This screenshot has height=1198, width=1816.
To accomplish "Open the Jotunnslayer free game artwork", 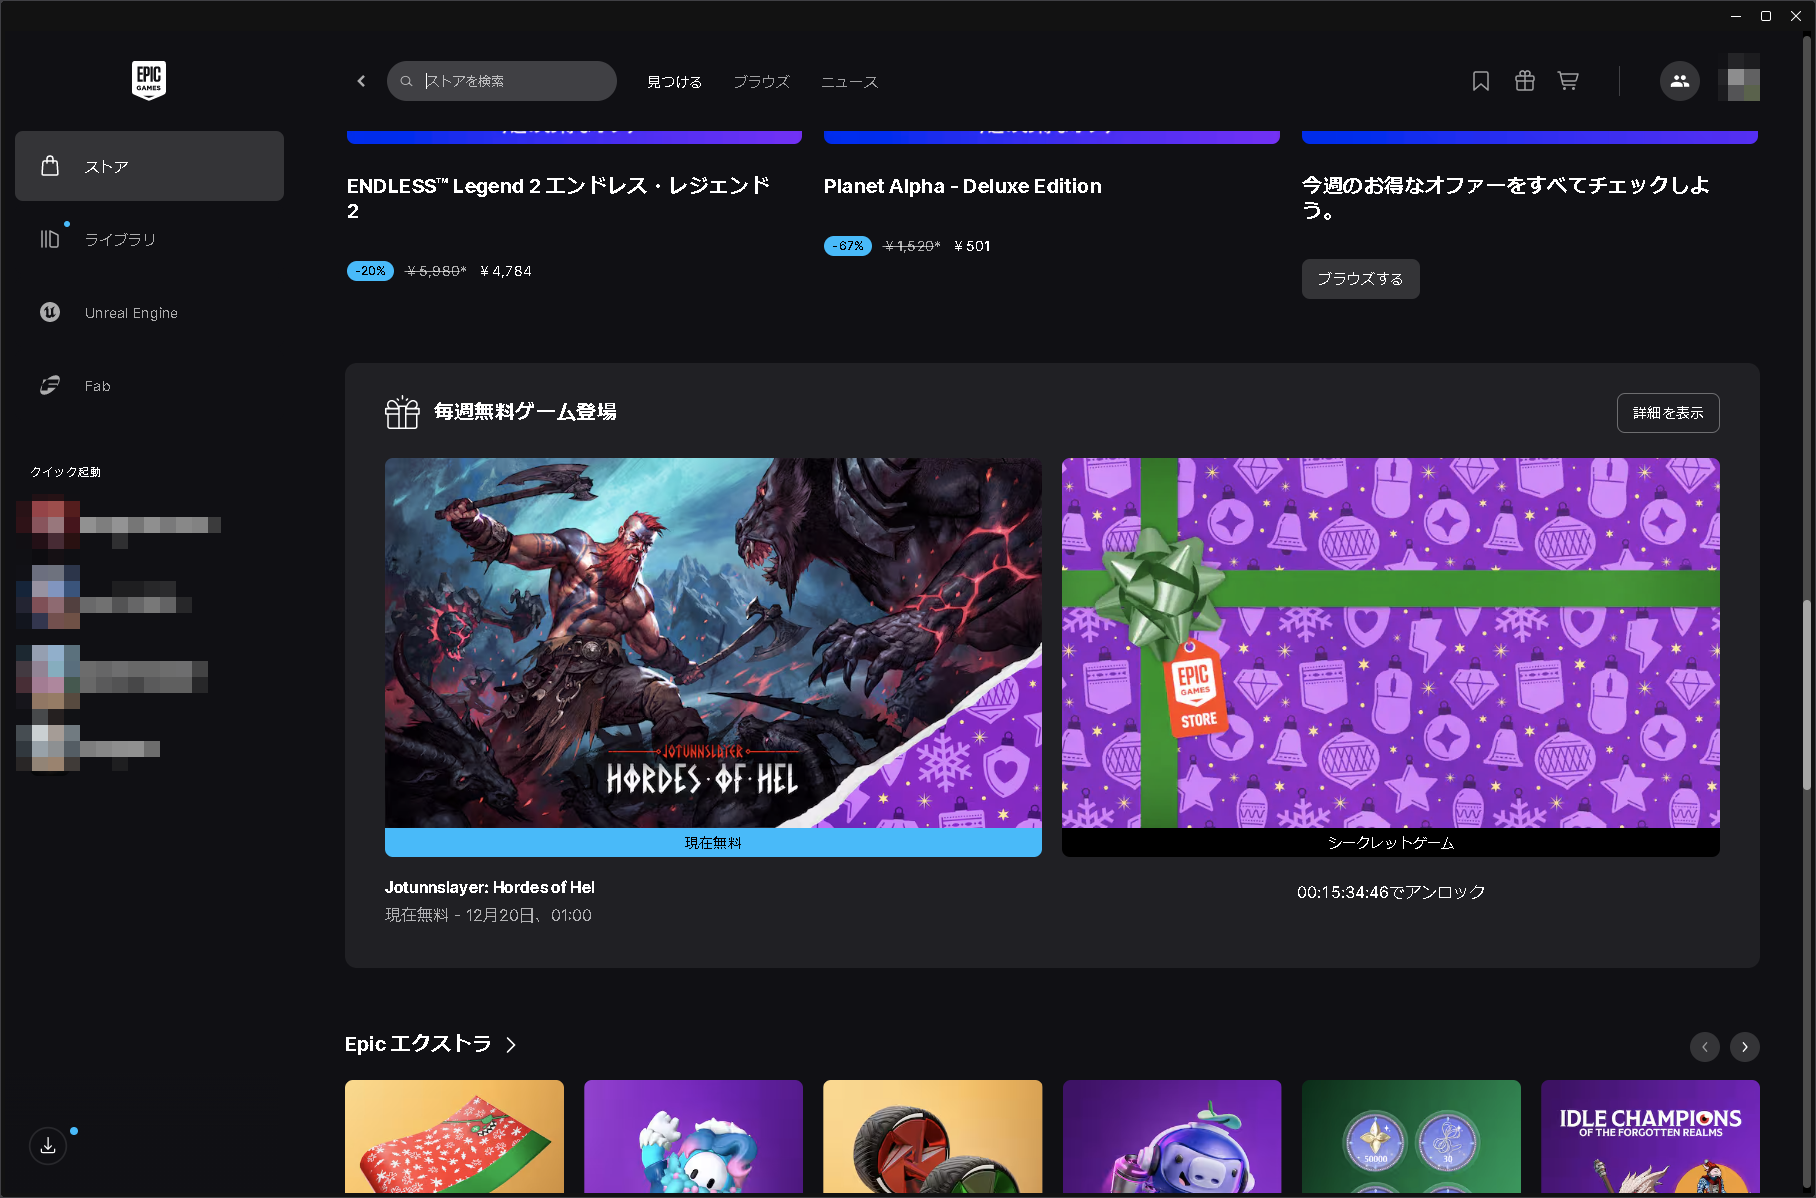I will pos(713,643).
